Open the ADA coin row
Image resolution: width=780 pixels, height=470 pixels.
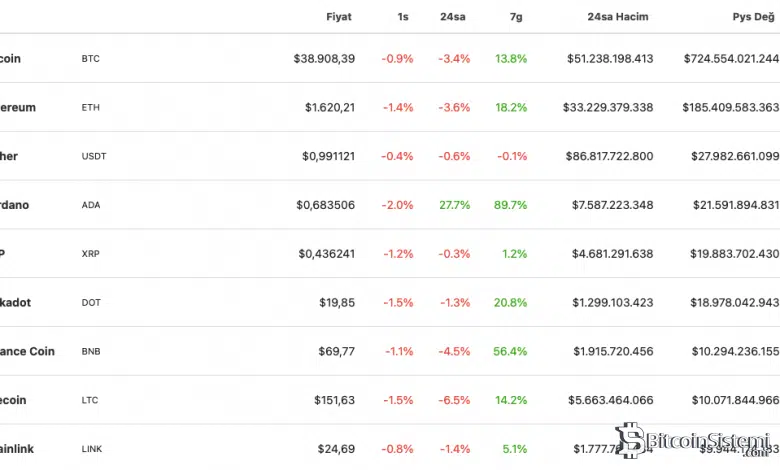[91, 205]
